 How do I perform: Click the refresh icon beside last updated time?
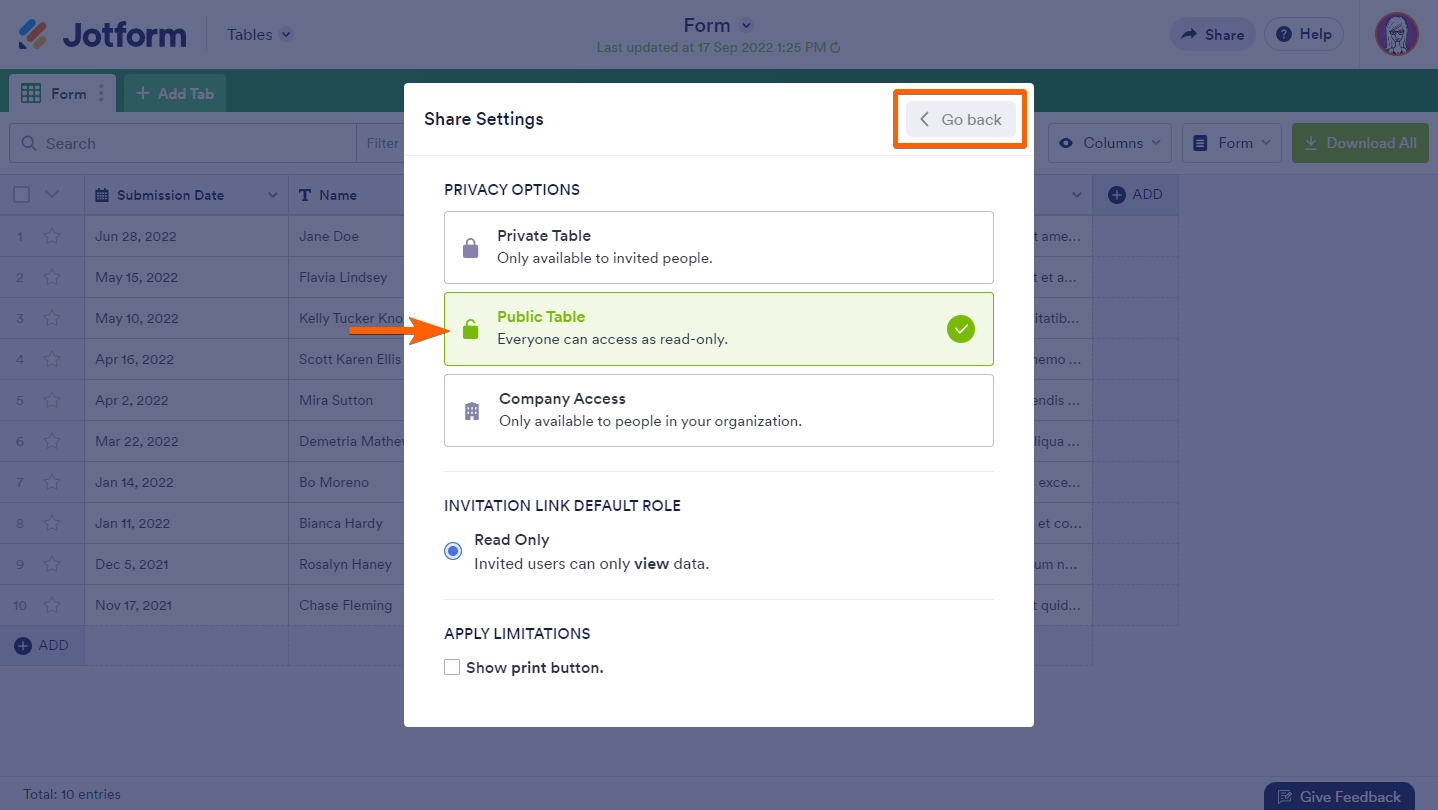point(835,47)
